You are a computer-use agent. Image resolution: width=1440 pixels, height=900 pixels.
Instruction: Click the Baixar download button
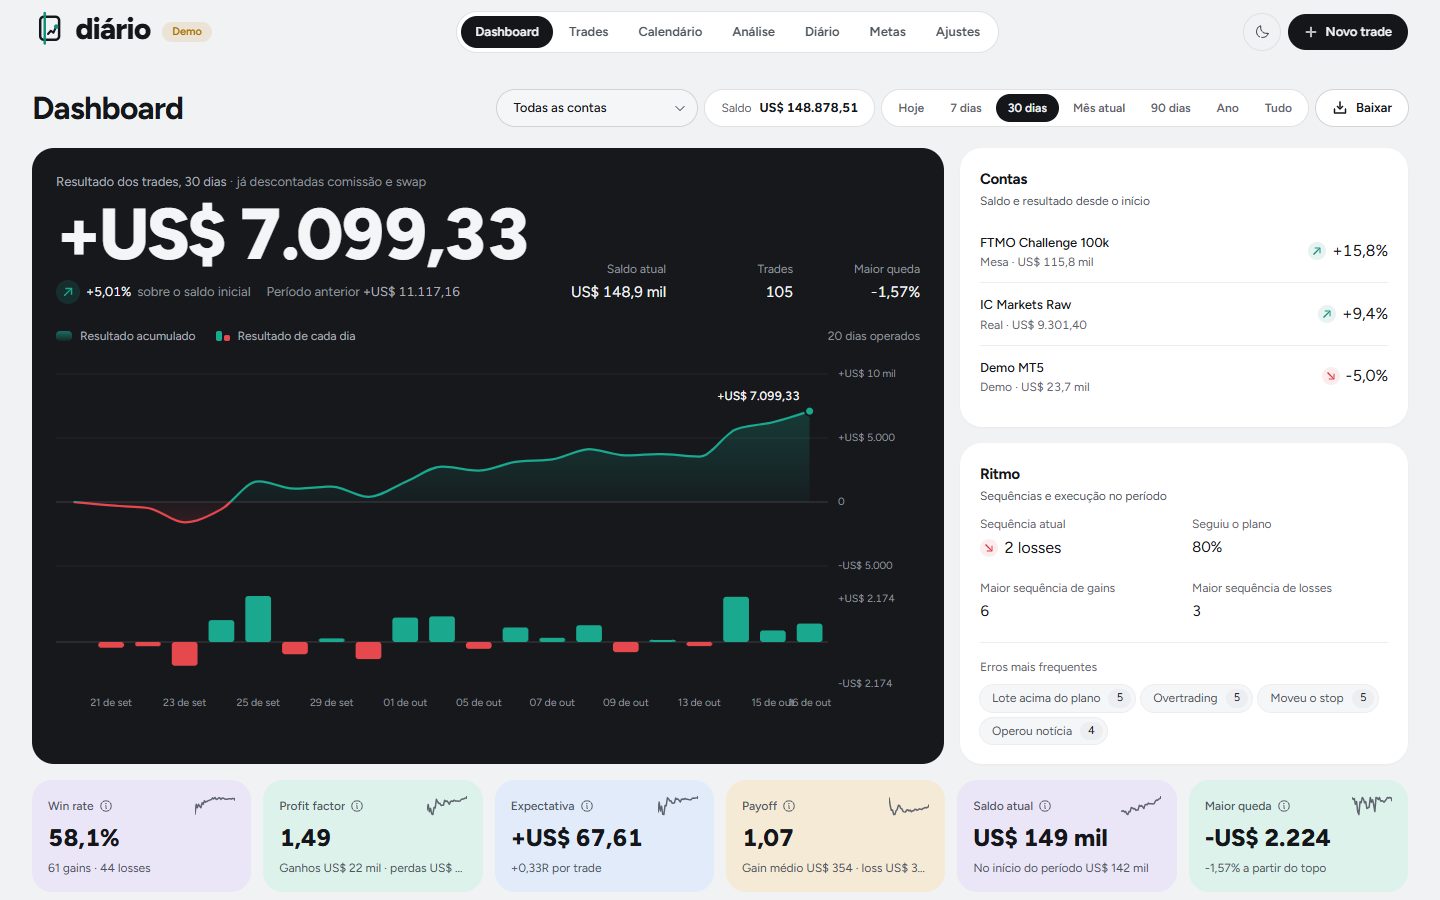pos(1362,108)
